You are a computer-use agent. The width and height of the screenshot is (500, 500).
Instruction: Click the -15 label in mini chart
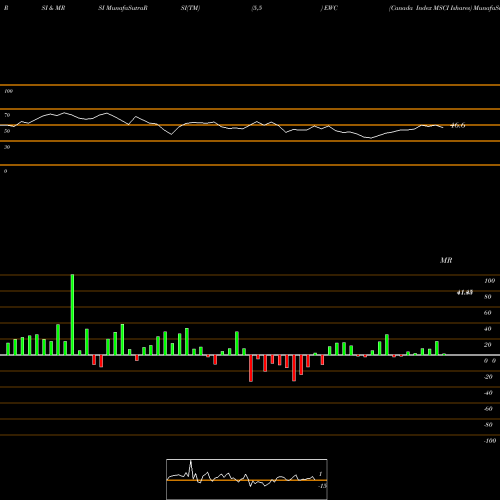coord(322,486)
